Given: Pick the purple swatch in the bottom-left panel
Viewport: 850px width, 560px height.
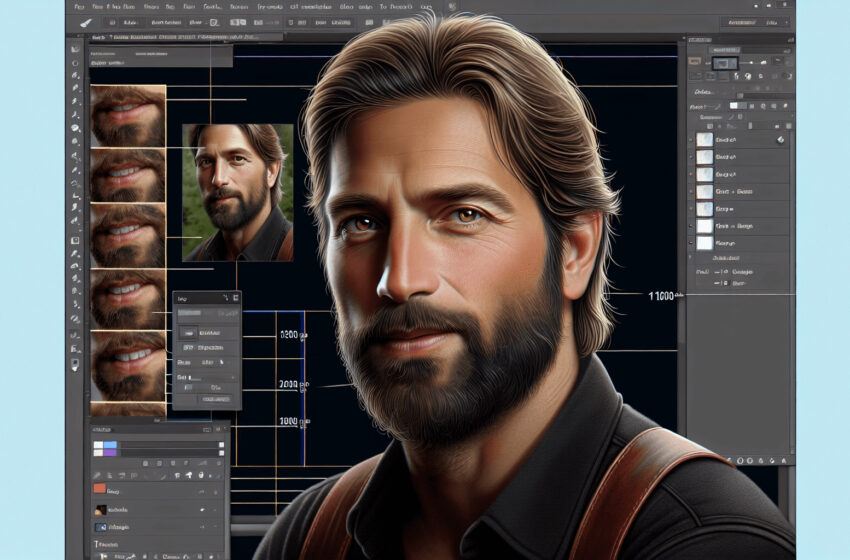Looking at the screenshot, I should (110, 453).
